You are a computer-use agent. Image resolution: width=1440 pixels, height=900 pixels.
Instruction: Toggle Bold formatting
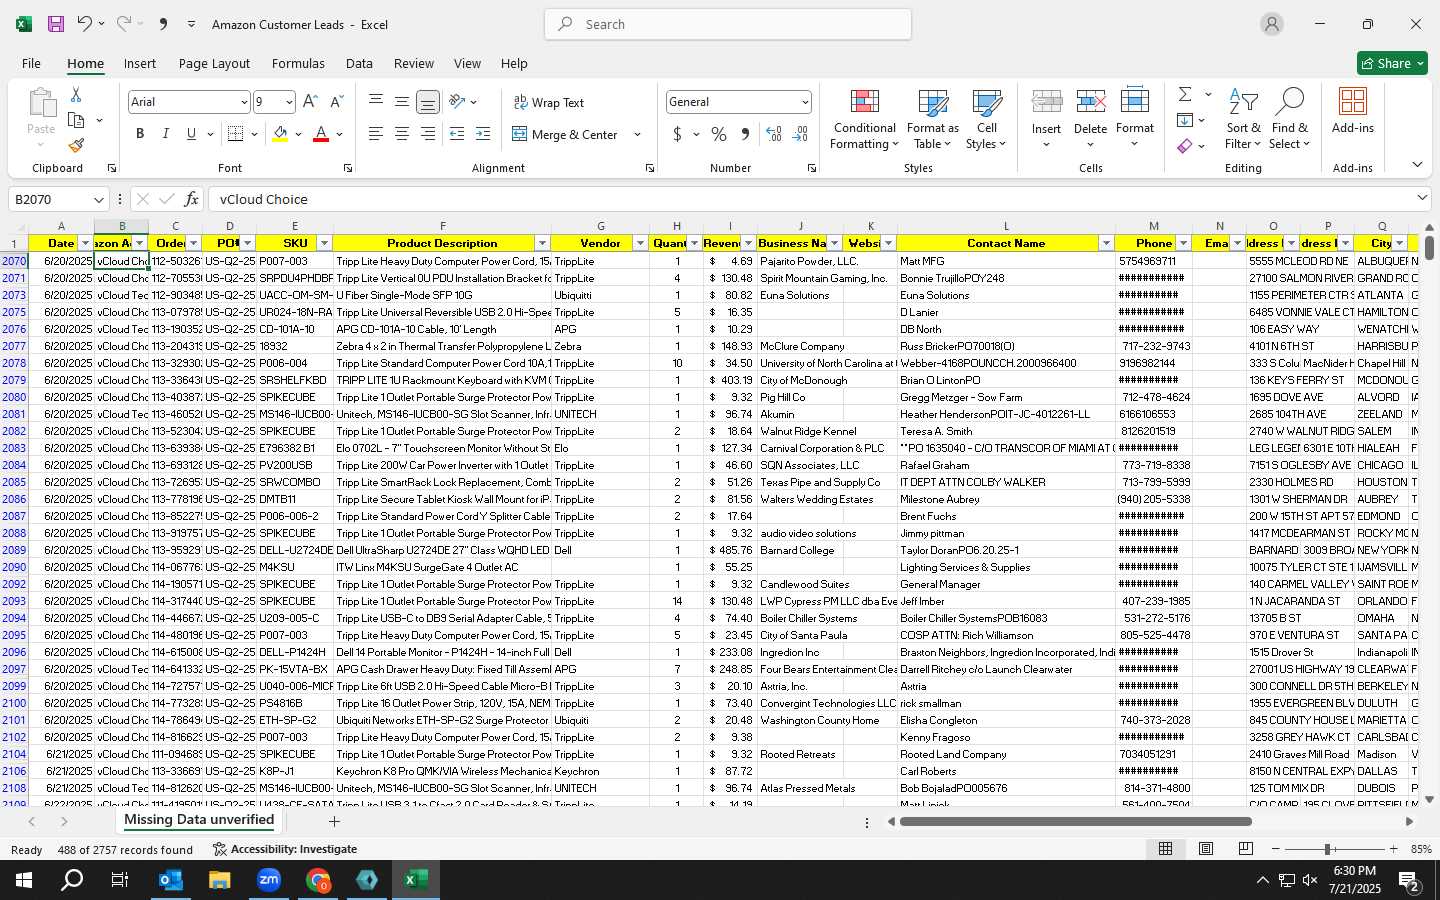(140, 134)
